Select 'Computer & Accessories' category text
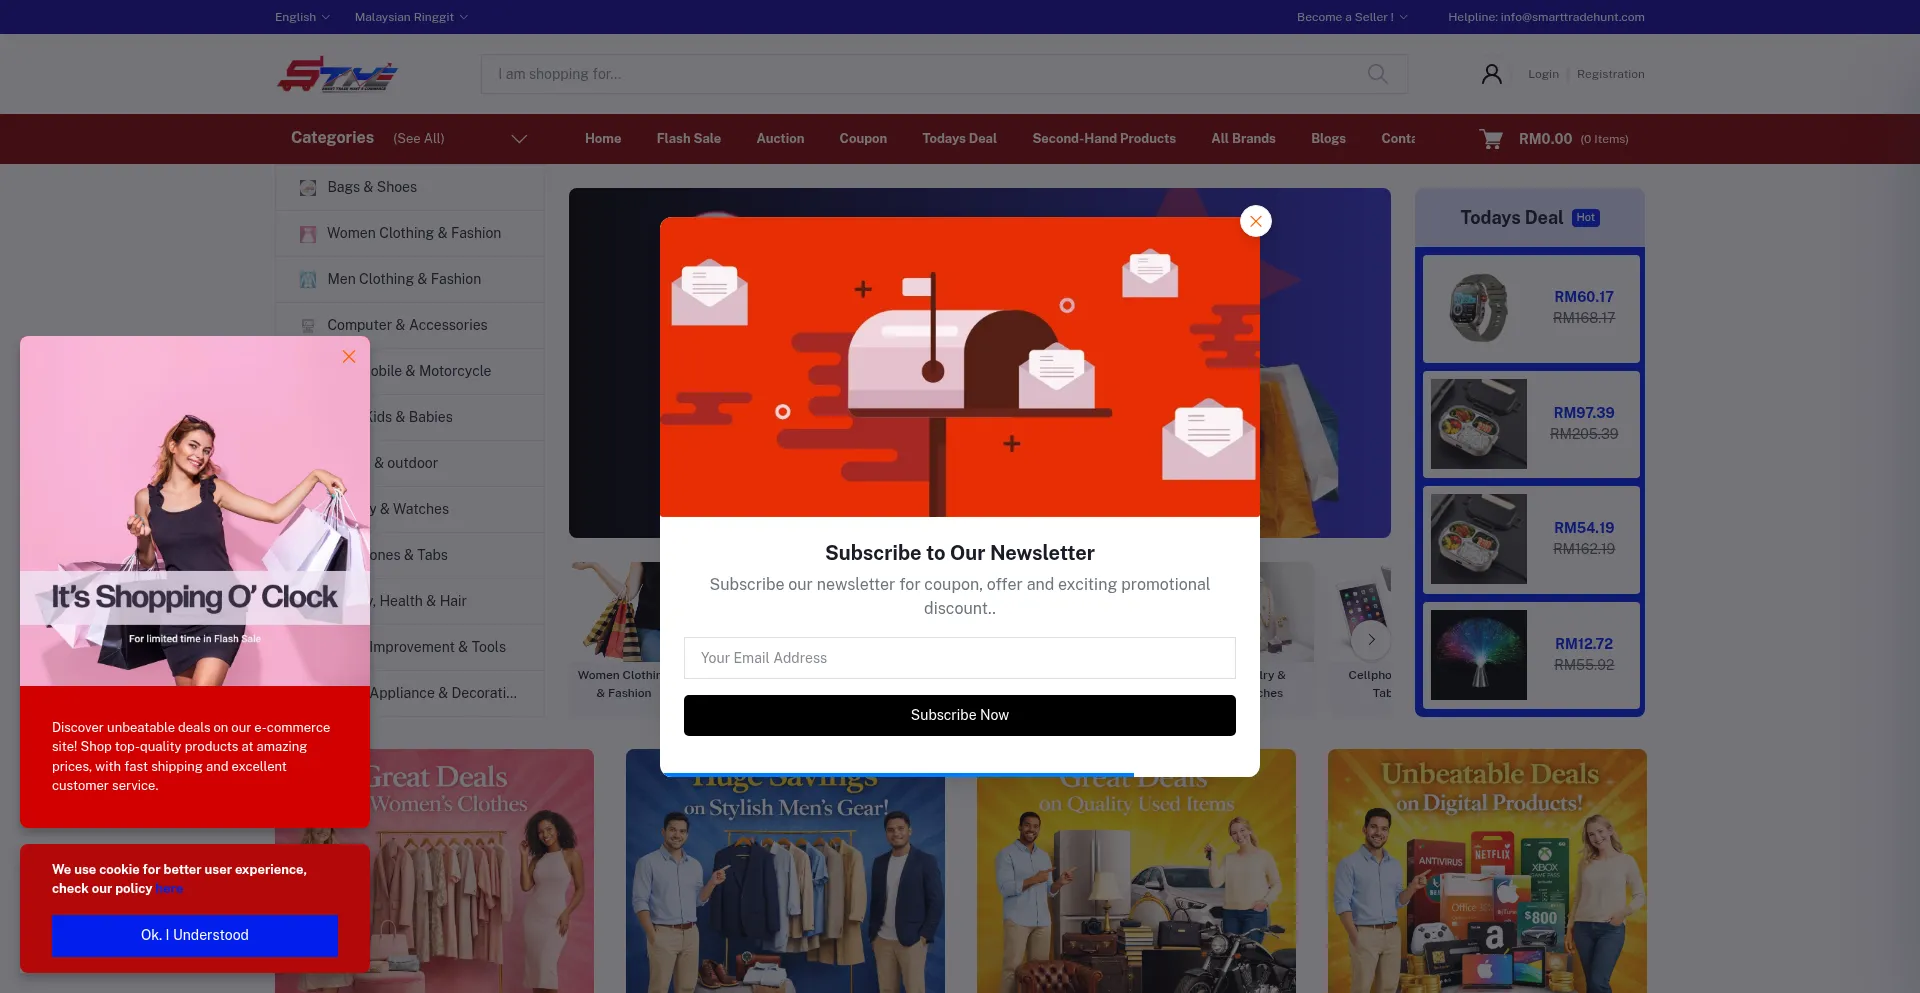The width and height of the screenshot is (1920, 993). 407,326
